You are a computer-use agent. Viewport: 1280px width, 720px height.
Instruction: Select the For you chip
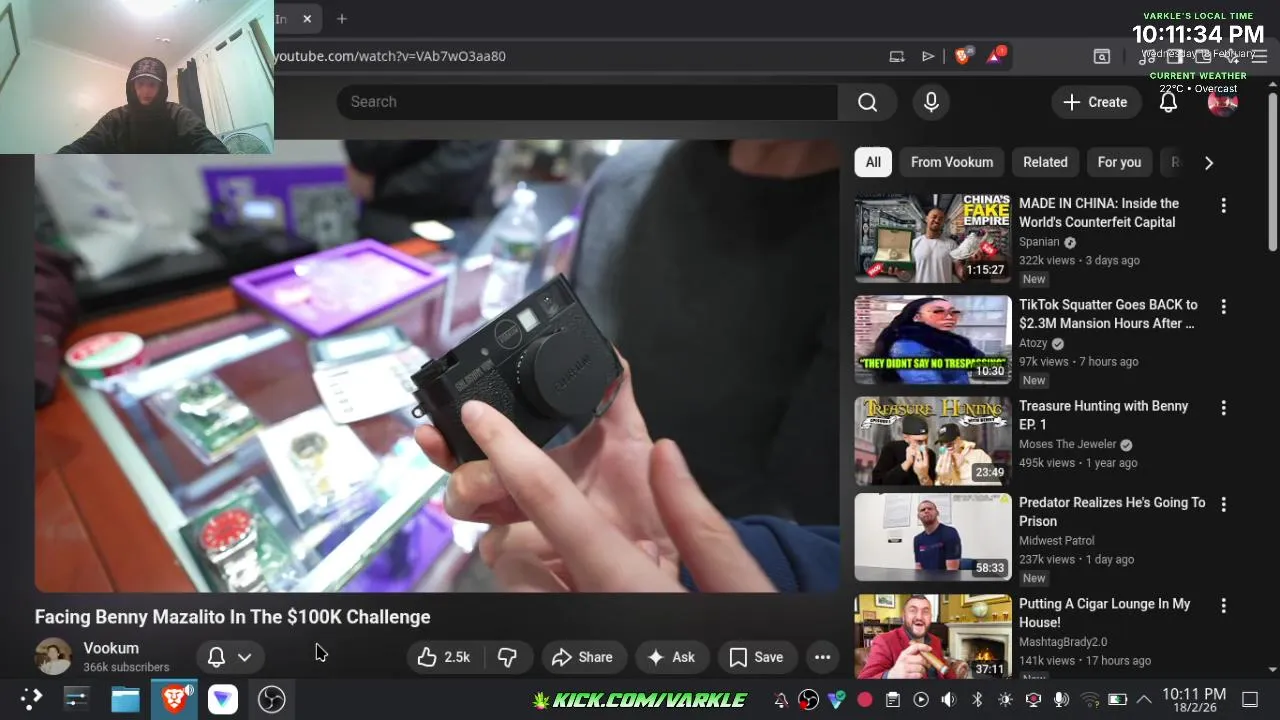point(1119,162)
